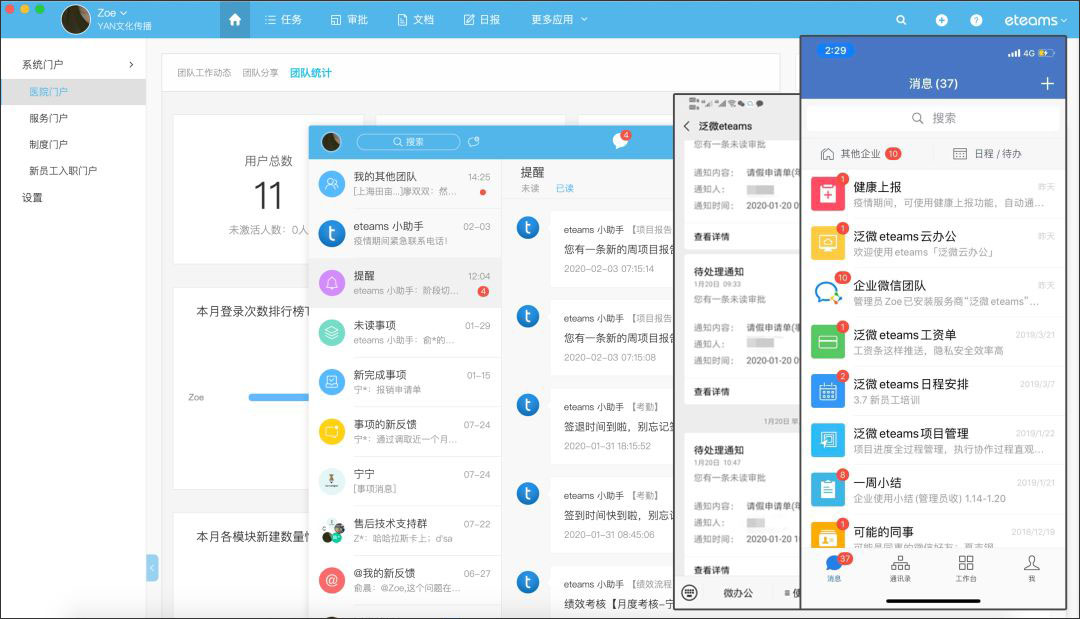Open the 审批 menu item
The height and width of the screenshot is (619, 1080).
[x=349, y=19]
